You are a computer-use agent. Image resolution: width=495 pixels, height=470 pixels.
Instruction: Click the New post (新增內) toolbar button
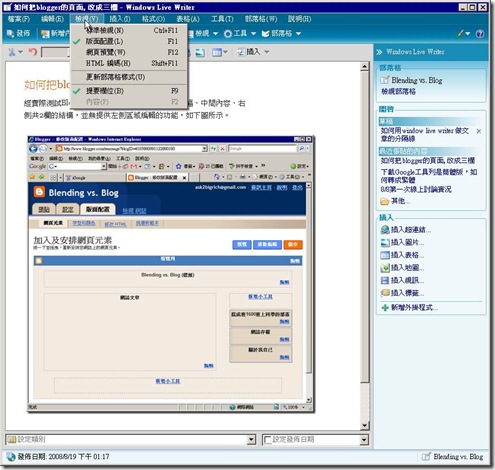pyautogui.click(x=55, y=33)
